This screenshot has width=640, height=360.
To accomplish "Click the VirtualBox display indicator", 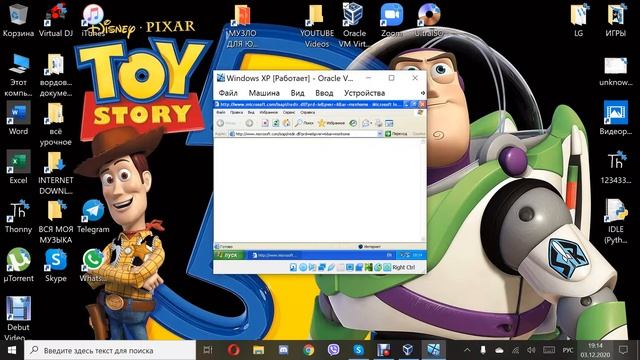I will pos(350,267).
